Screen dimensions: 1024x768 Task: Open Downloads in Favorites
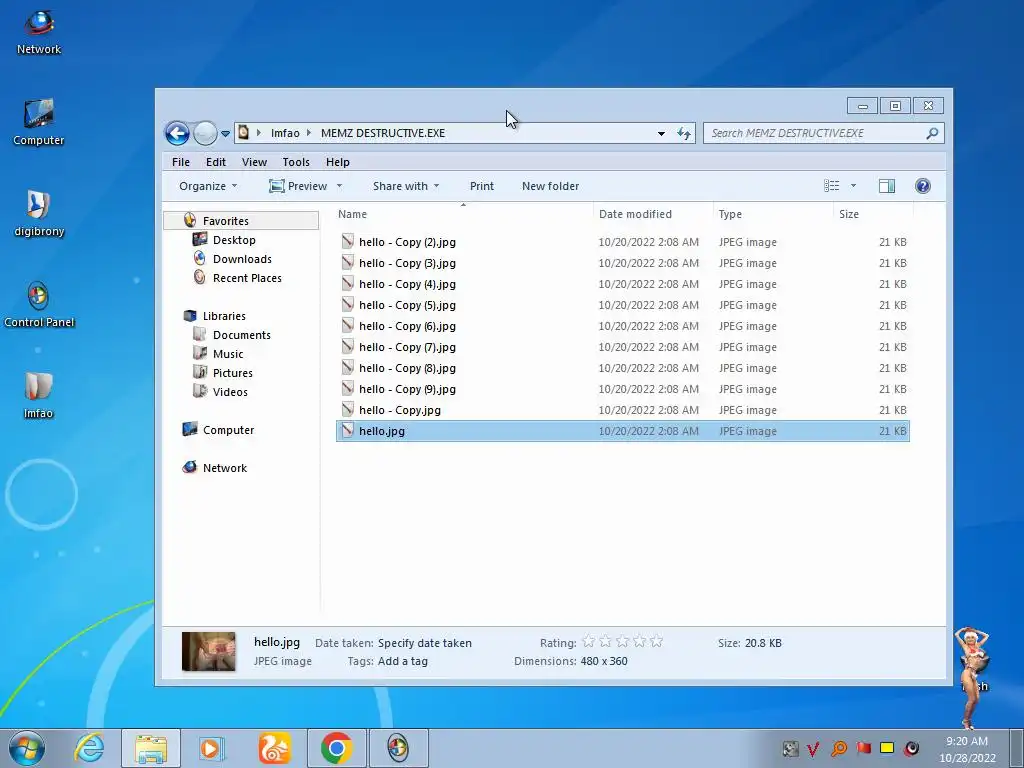(x=242, y=259)
